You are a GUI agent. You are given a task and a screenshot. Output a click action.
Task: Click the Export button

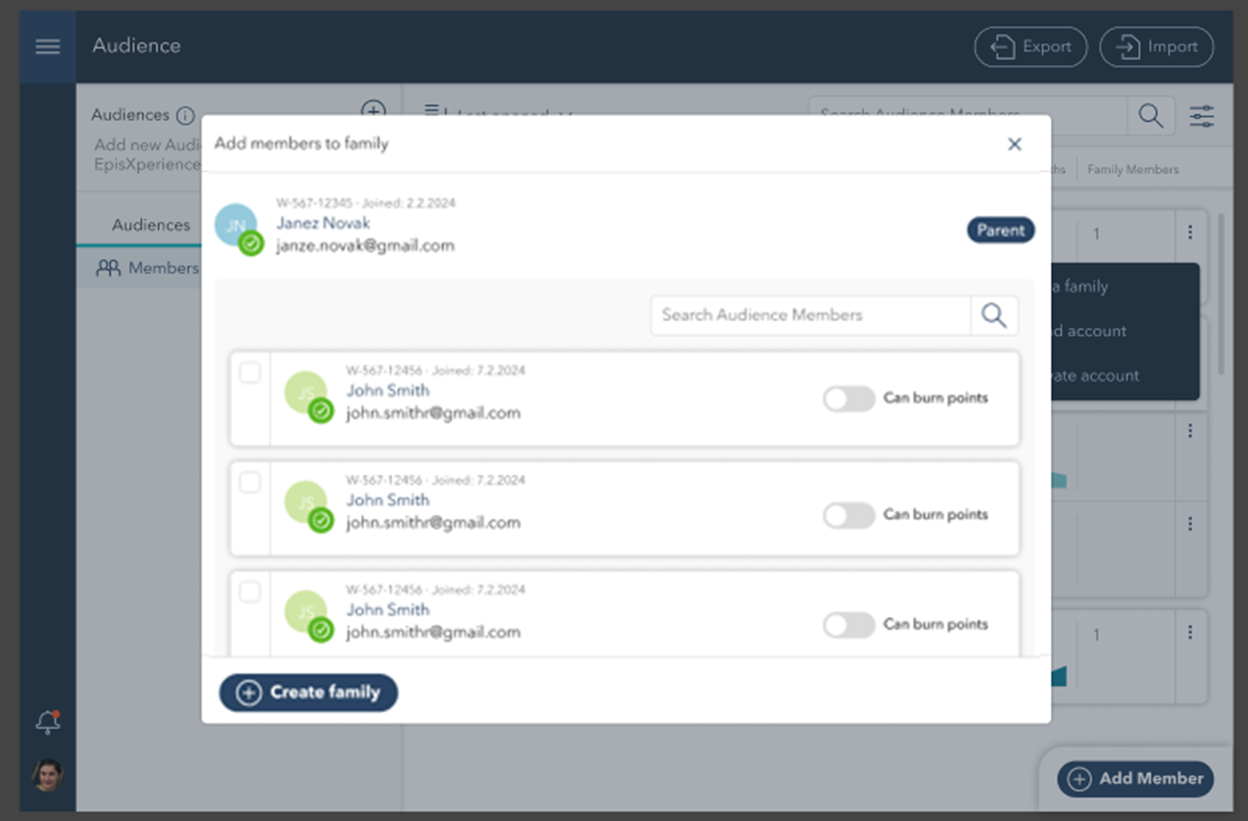[x=1031, y=47]
